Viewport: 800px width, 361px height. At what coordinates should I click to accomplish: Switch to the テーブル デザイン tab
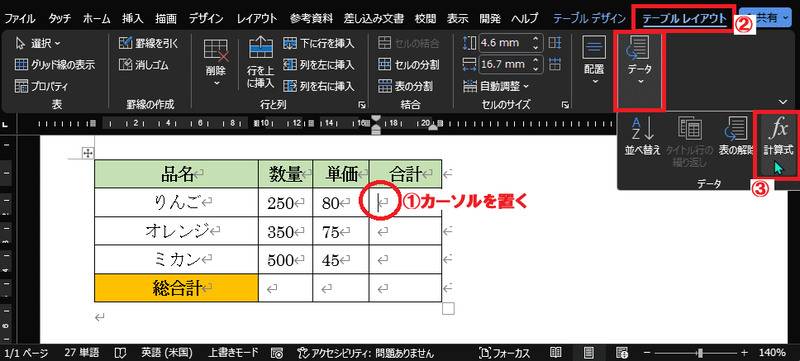pyautogui.click(x=589, y=19)
